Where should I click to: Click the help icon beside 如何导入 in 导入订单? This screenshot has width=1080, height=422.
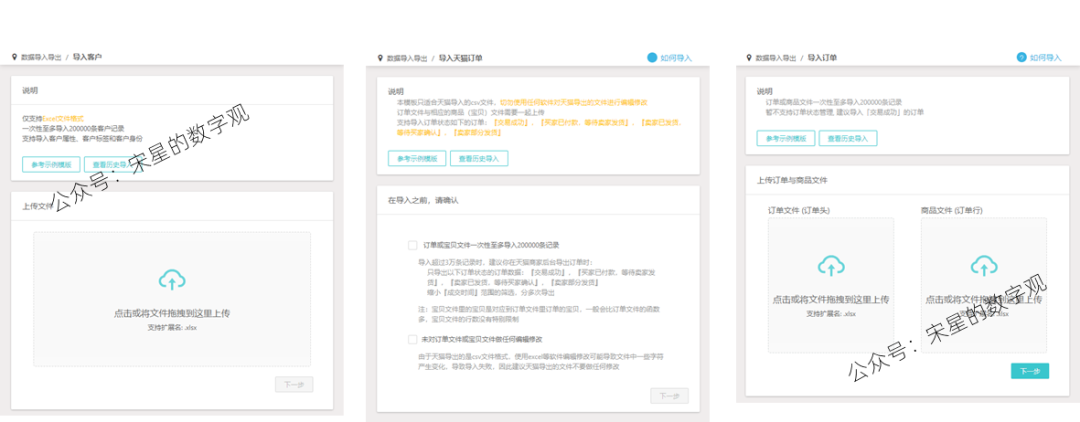coord(1021,58)
